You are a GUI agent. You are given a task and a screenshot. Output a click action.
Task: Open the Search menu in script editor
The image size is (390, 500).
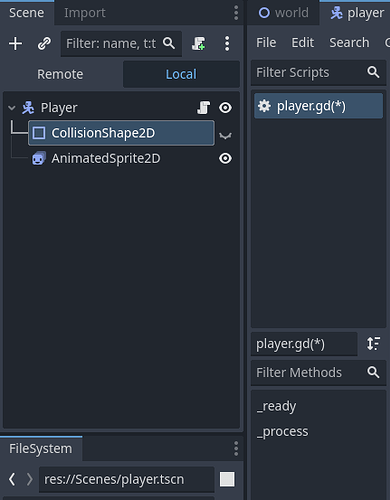(349, 43)
